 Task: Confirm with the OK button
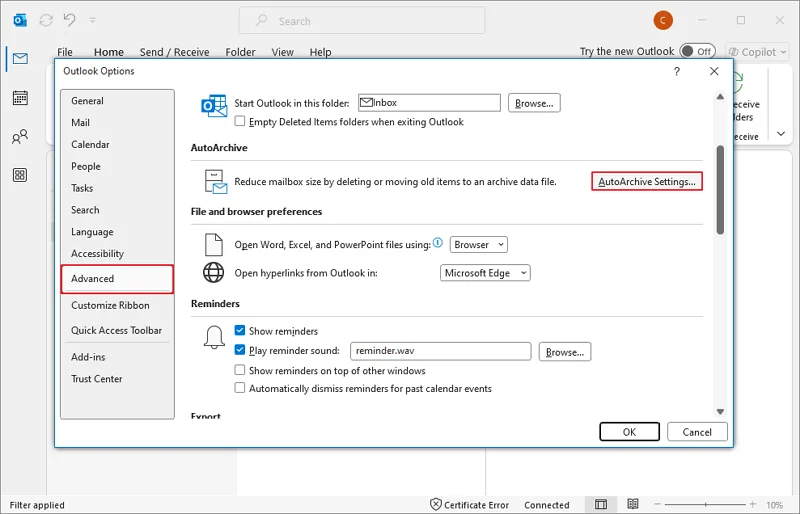(630, 432)
